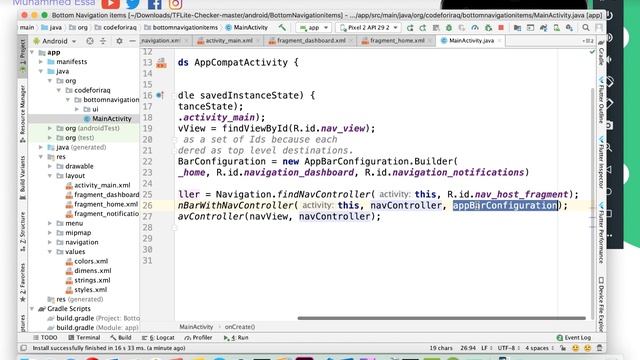Expand the ui package node
This screenshot has width=640, height=360.
[x=77, y=109]
